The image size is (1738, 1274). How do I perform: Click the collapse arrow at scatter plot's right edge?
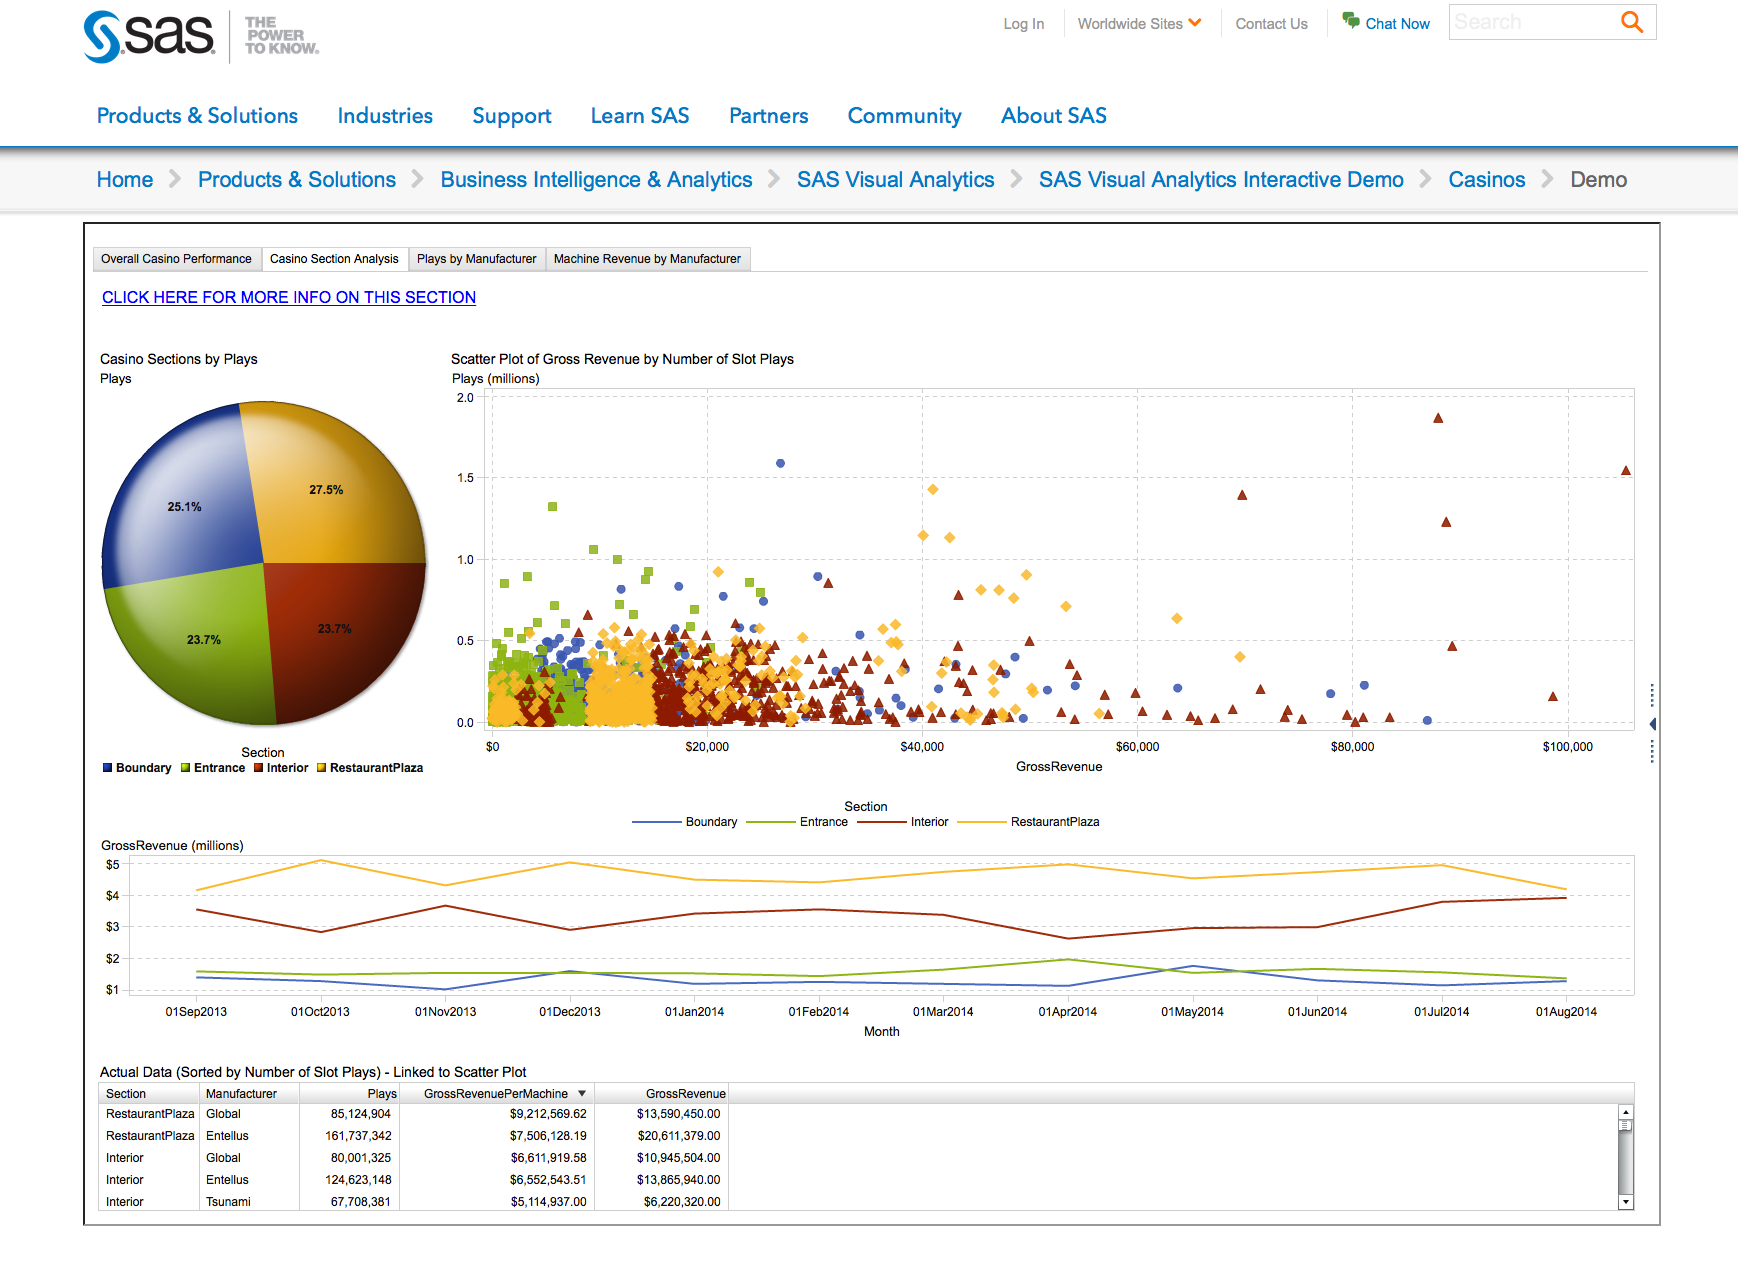(1652, 723)
